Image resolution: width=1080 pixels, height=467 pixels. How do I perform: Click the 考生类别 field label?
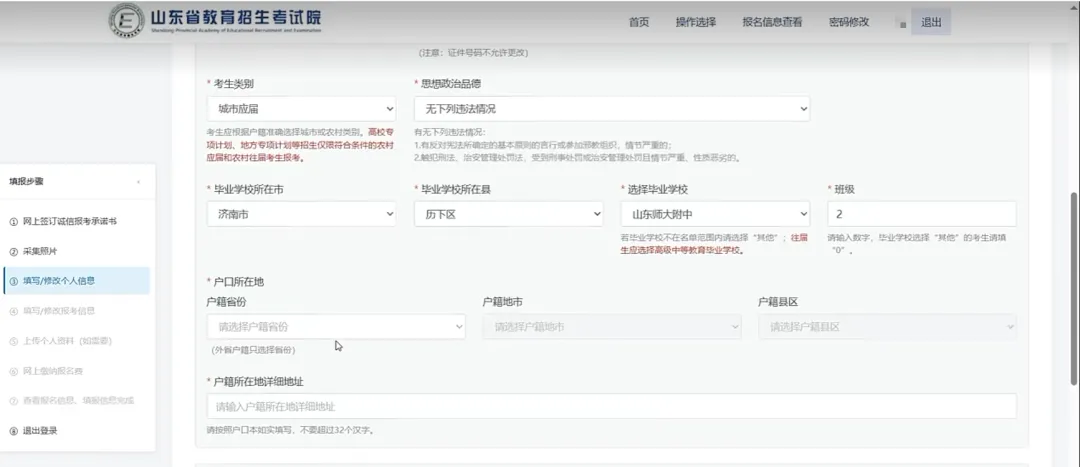coord(233,83)
